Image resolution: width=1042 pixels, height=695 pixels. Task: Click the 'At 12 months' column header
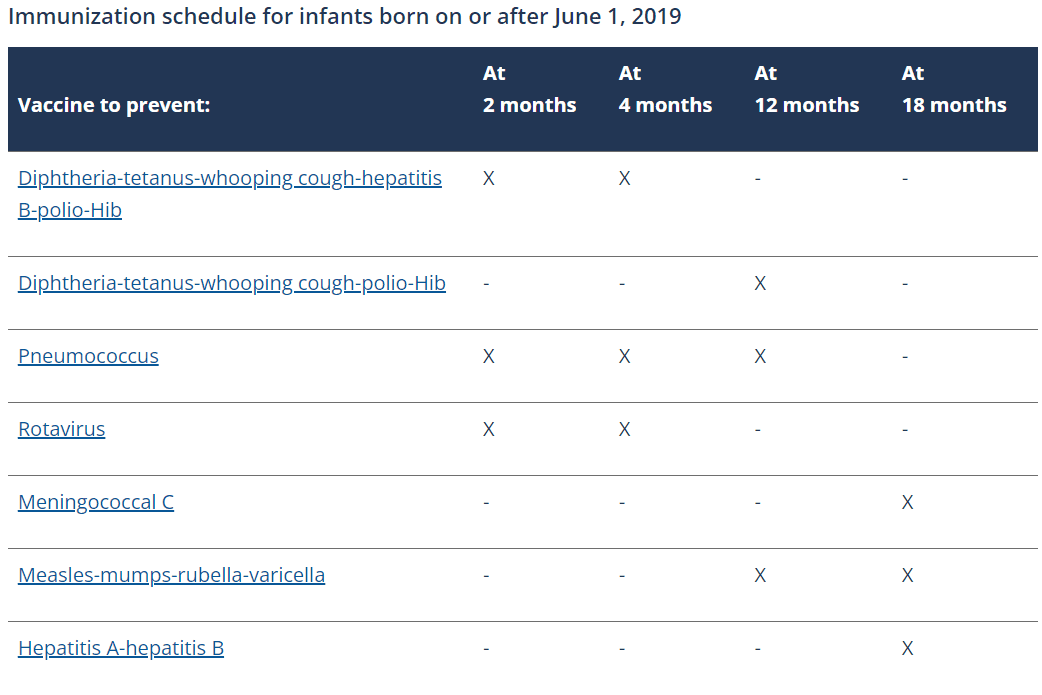(x=806, y=90)
